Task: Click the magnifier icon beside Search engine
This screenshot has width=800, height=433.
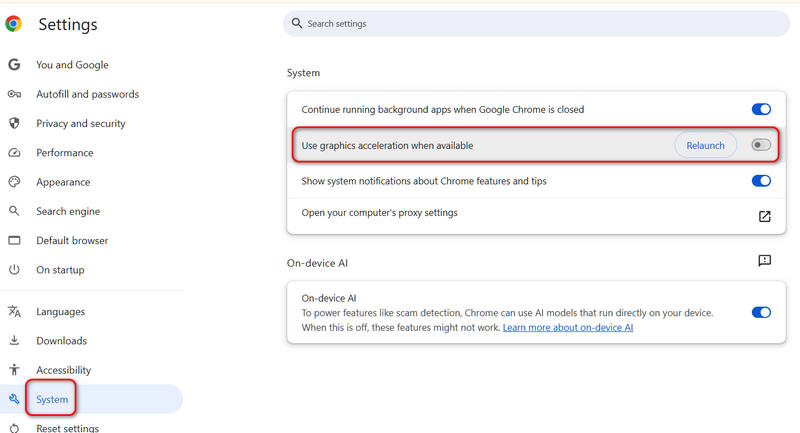Action: pyautogui.click(x=14, y=211)
